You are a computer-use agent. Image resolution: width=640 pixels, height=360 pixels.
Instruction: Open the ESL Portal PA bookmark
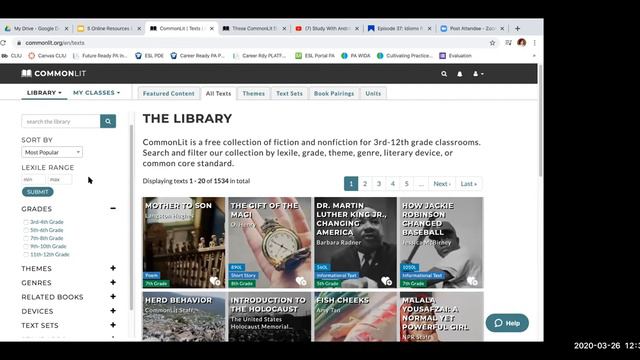(315, 56)
